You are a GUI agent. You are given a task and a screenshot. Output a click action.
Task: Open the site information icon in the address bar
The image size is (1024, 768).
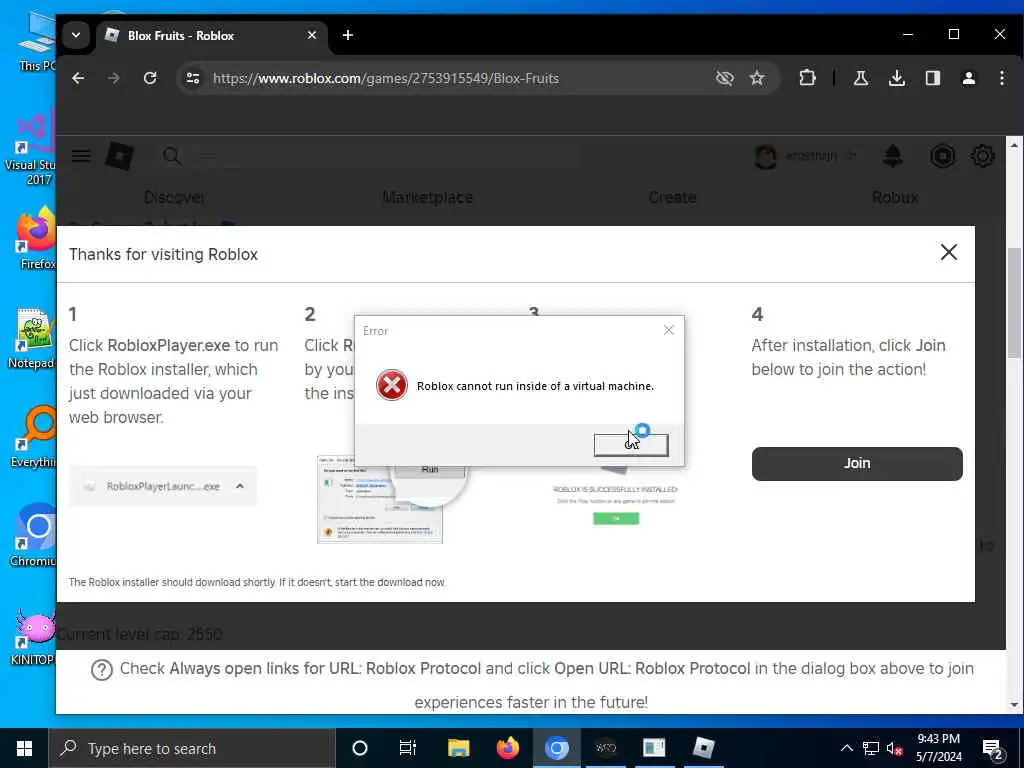tap(193, 78)
